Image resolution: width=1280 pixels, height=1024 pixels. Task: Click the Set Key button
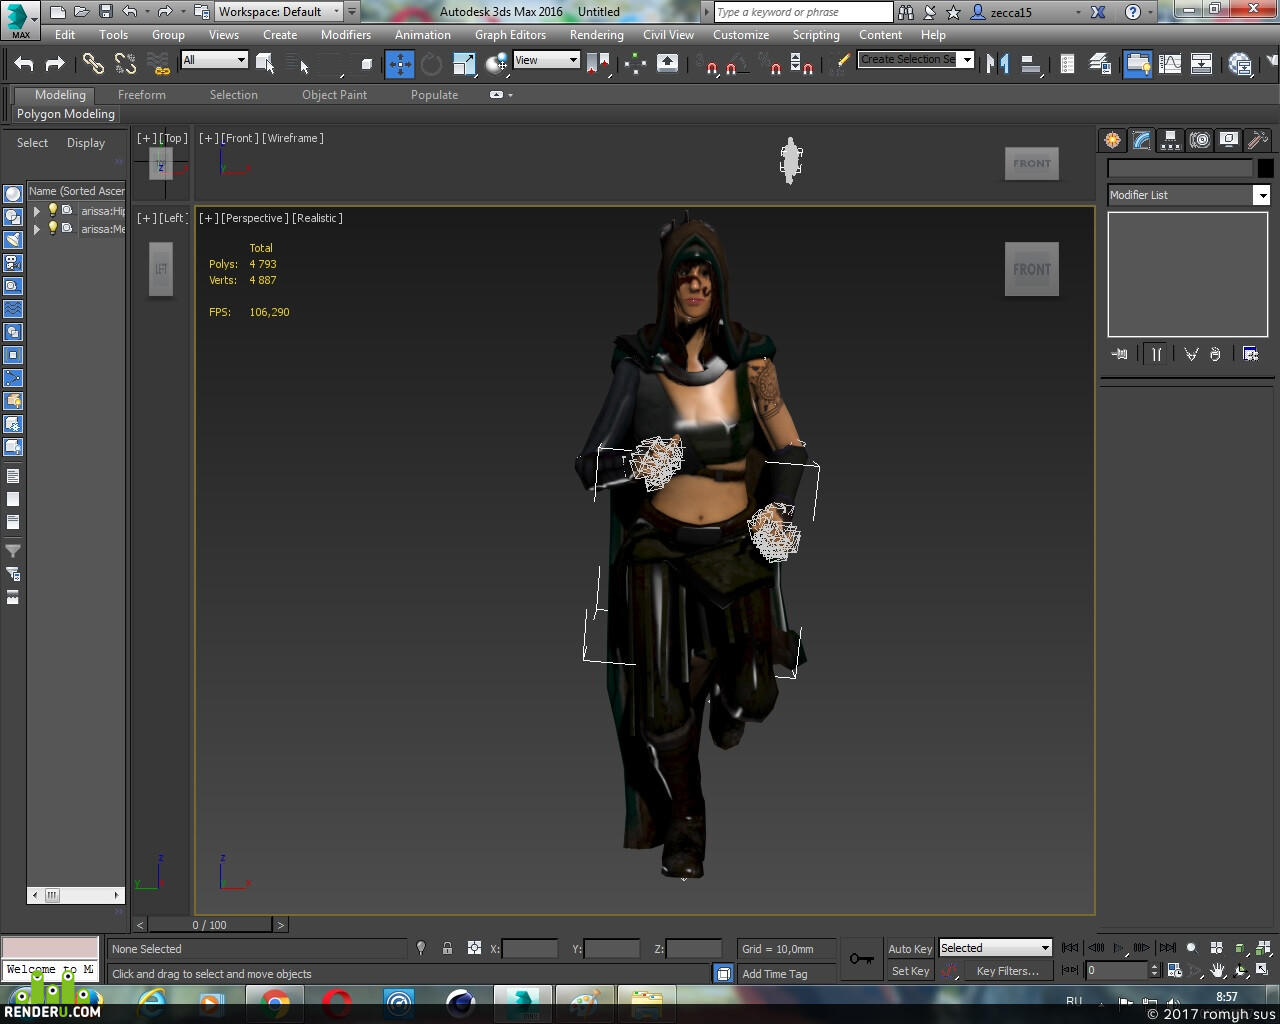910,971
